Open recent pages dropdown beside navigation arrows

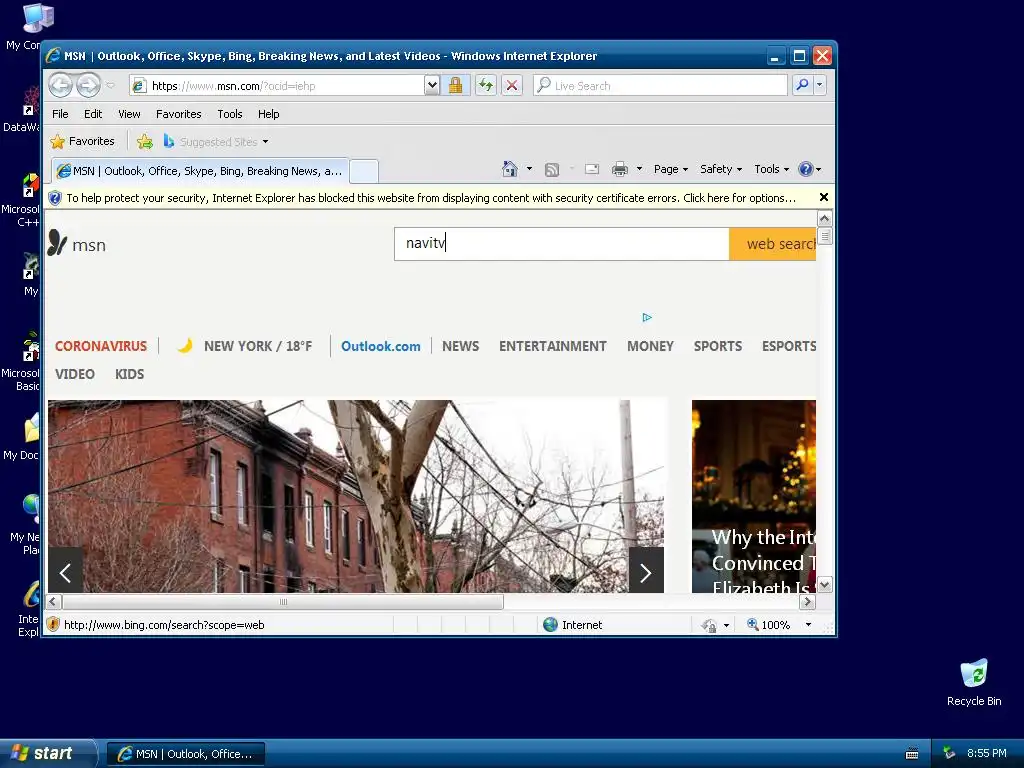[x=110, y=86]
